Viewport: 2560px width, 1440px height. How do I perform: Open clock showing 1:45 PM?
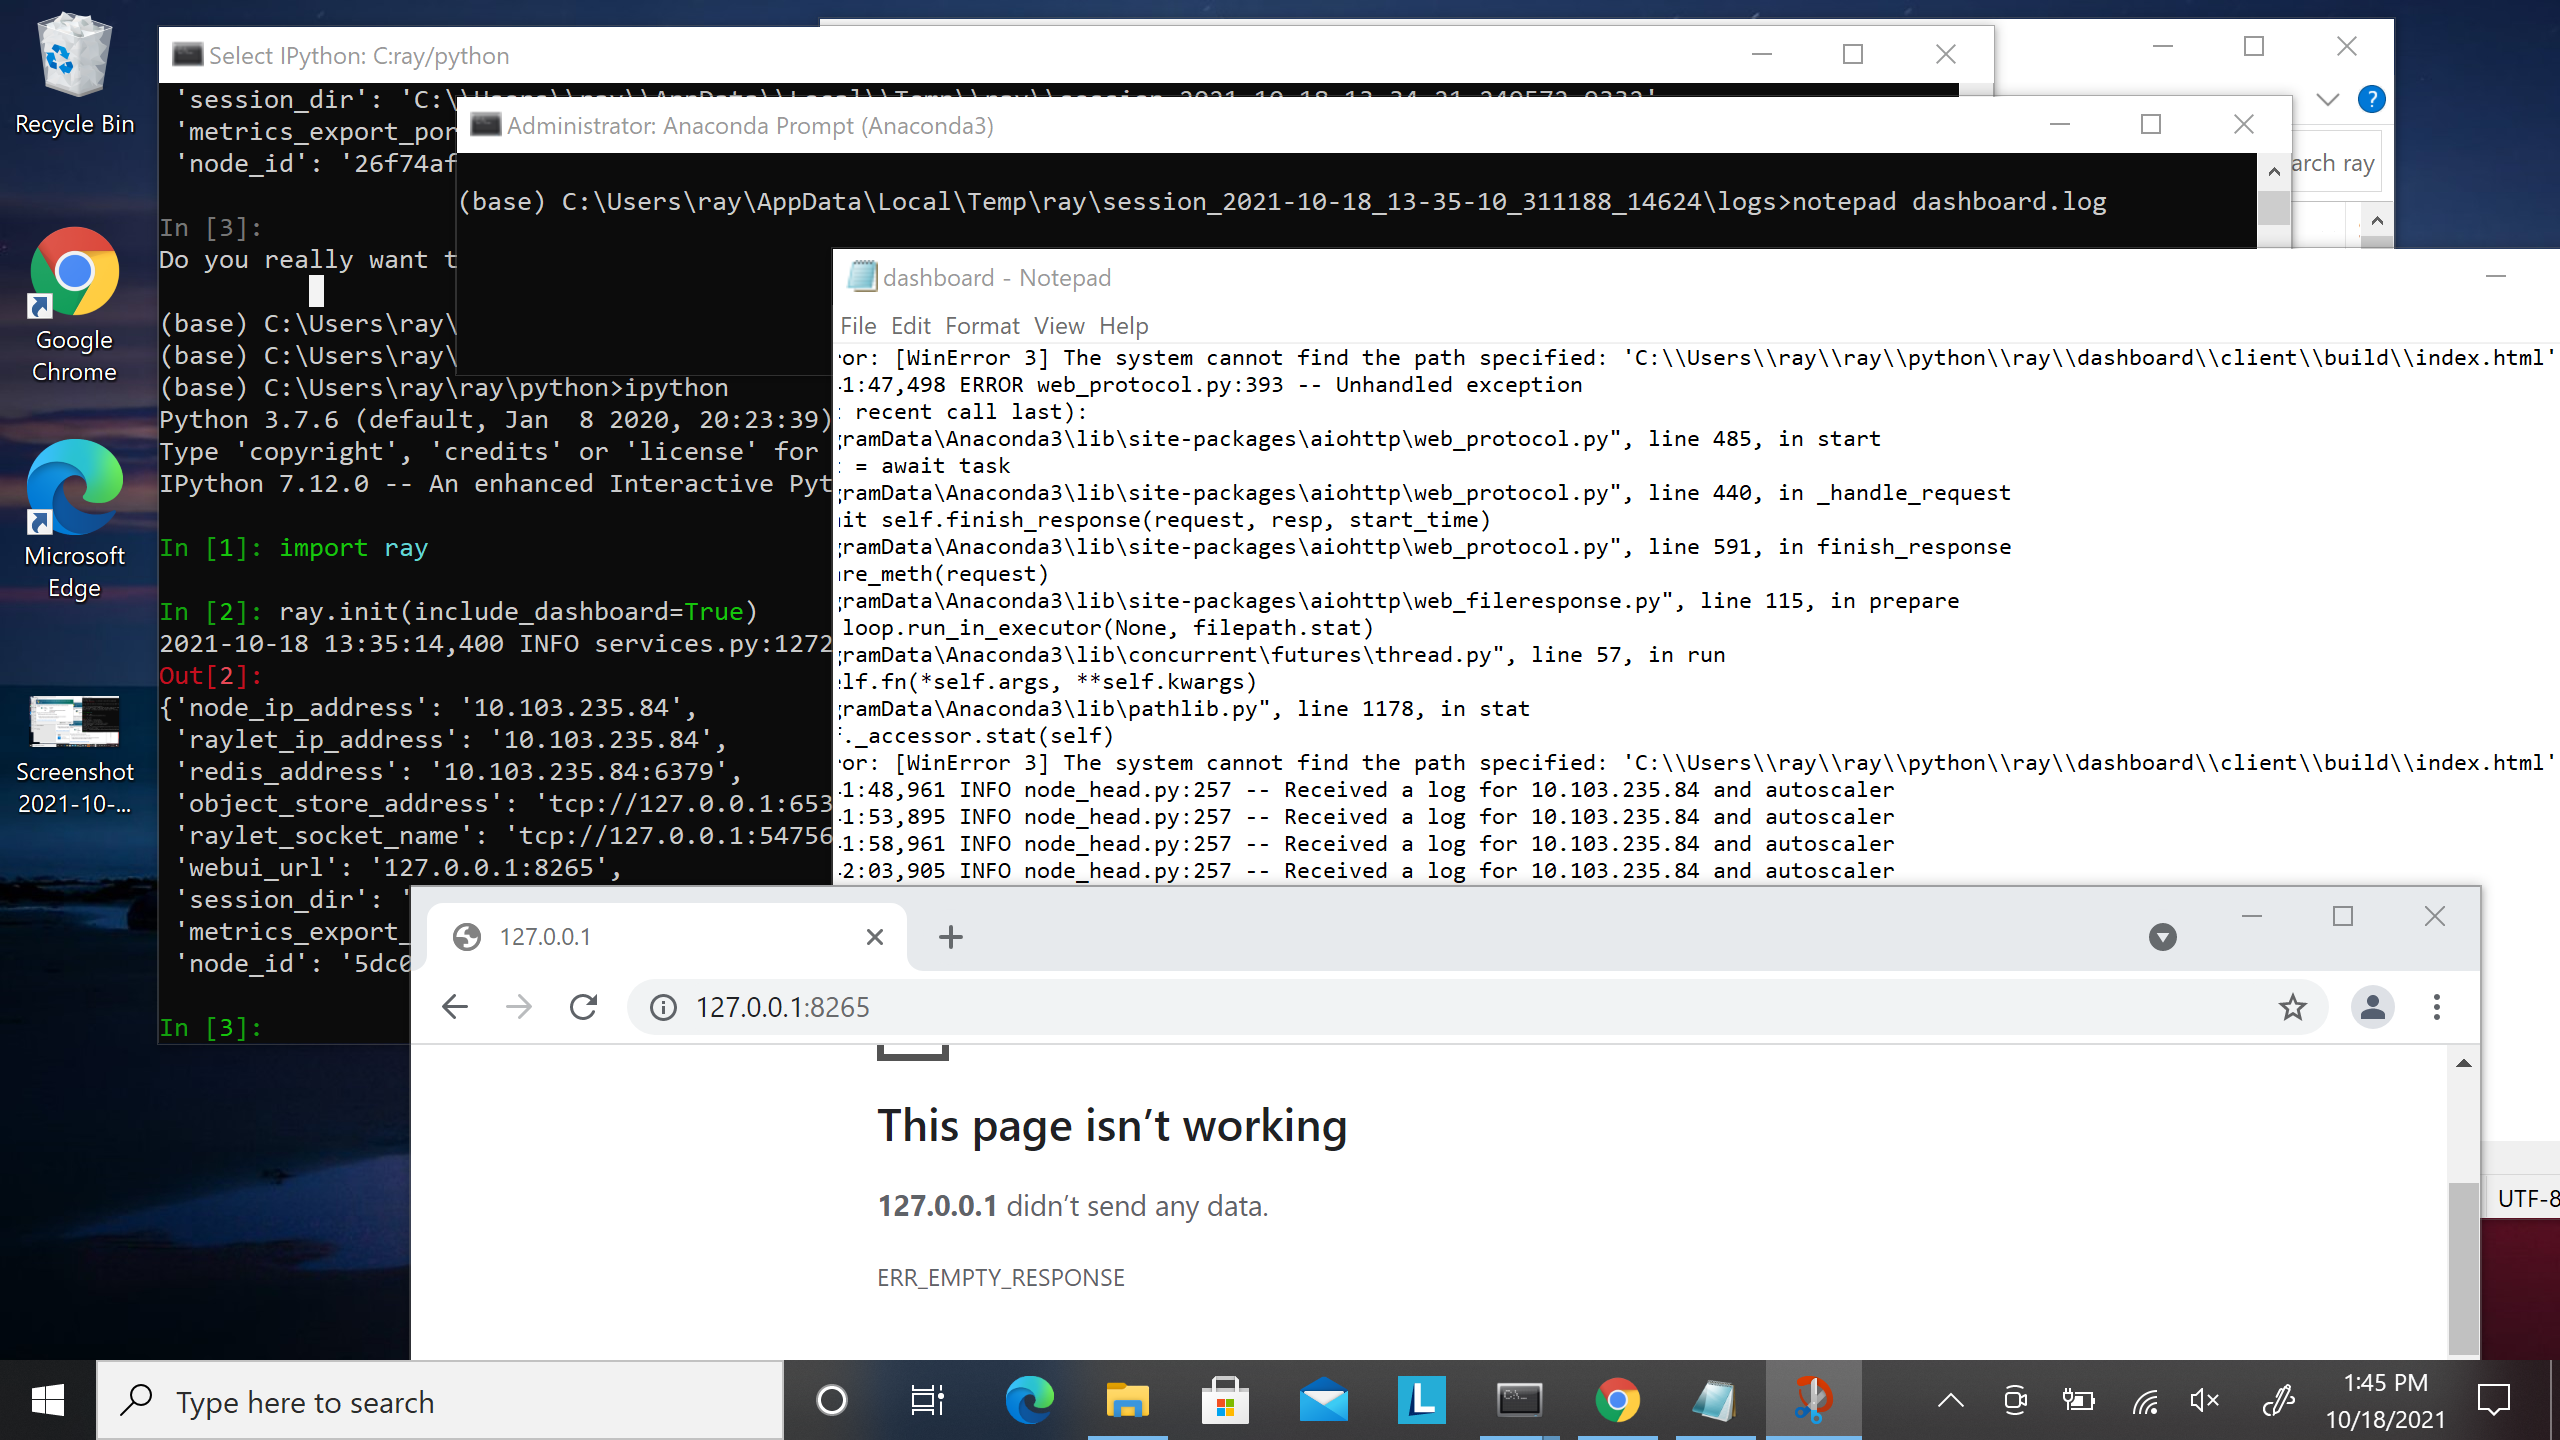tap(2385, 1401)
